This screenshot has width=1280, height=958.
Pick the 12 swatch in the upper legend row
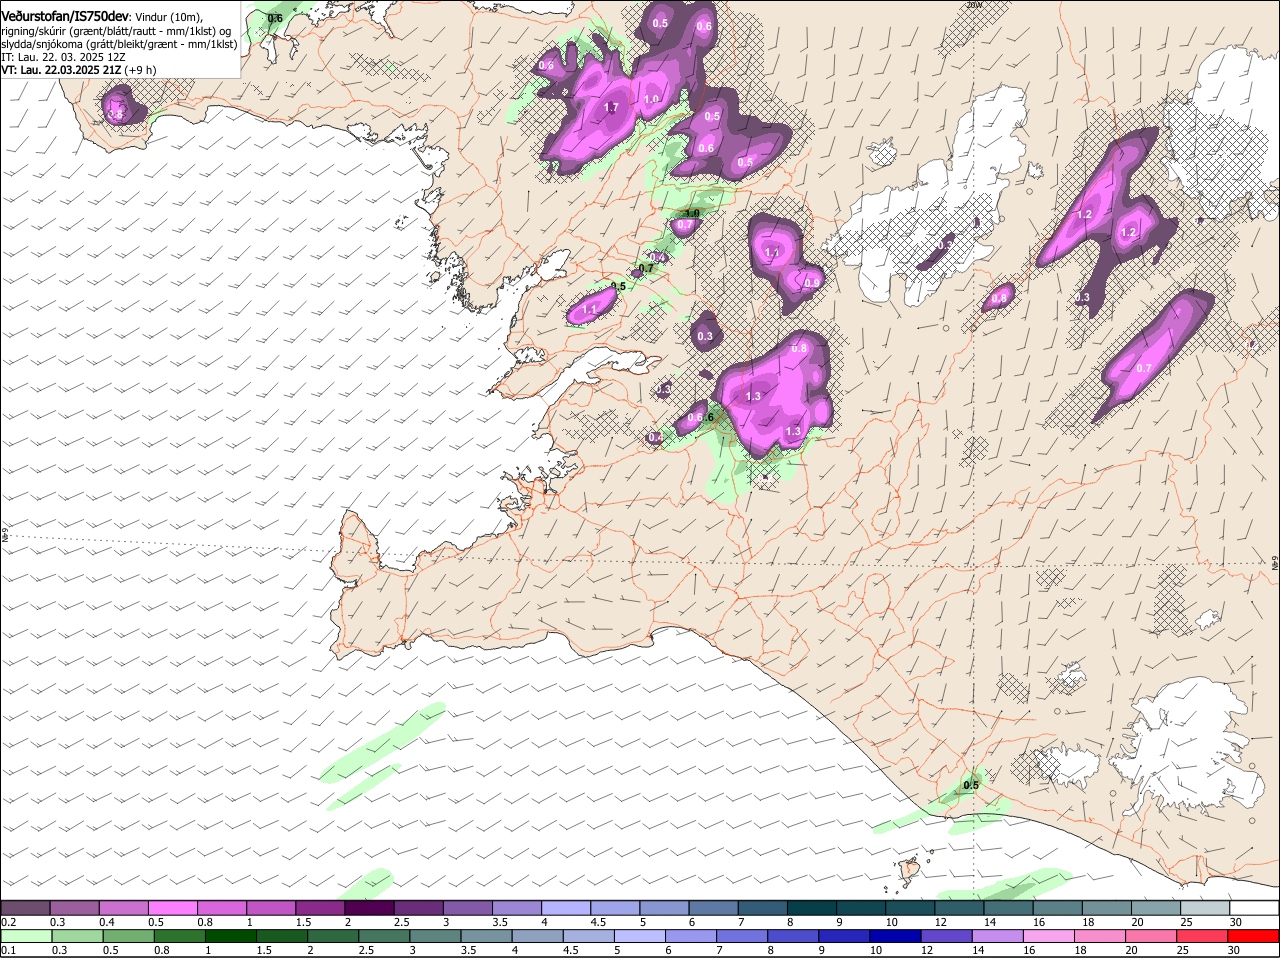click(958, 907)
